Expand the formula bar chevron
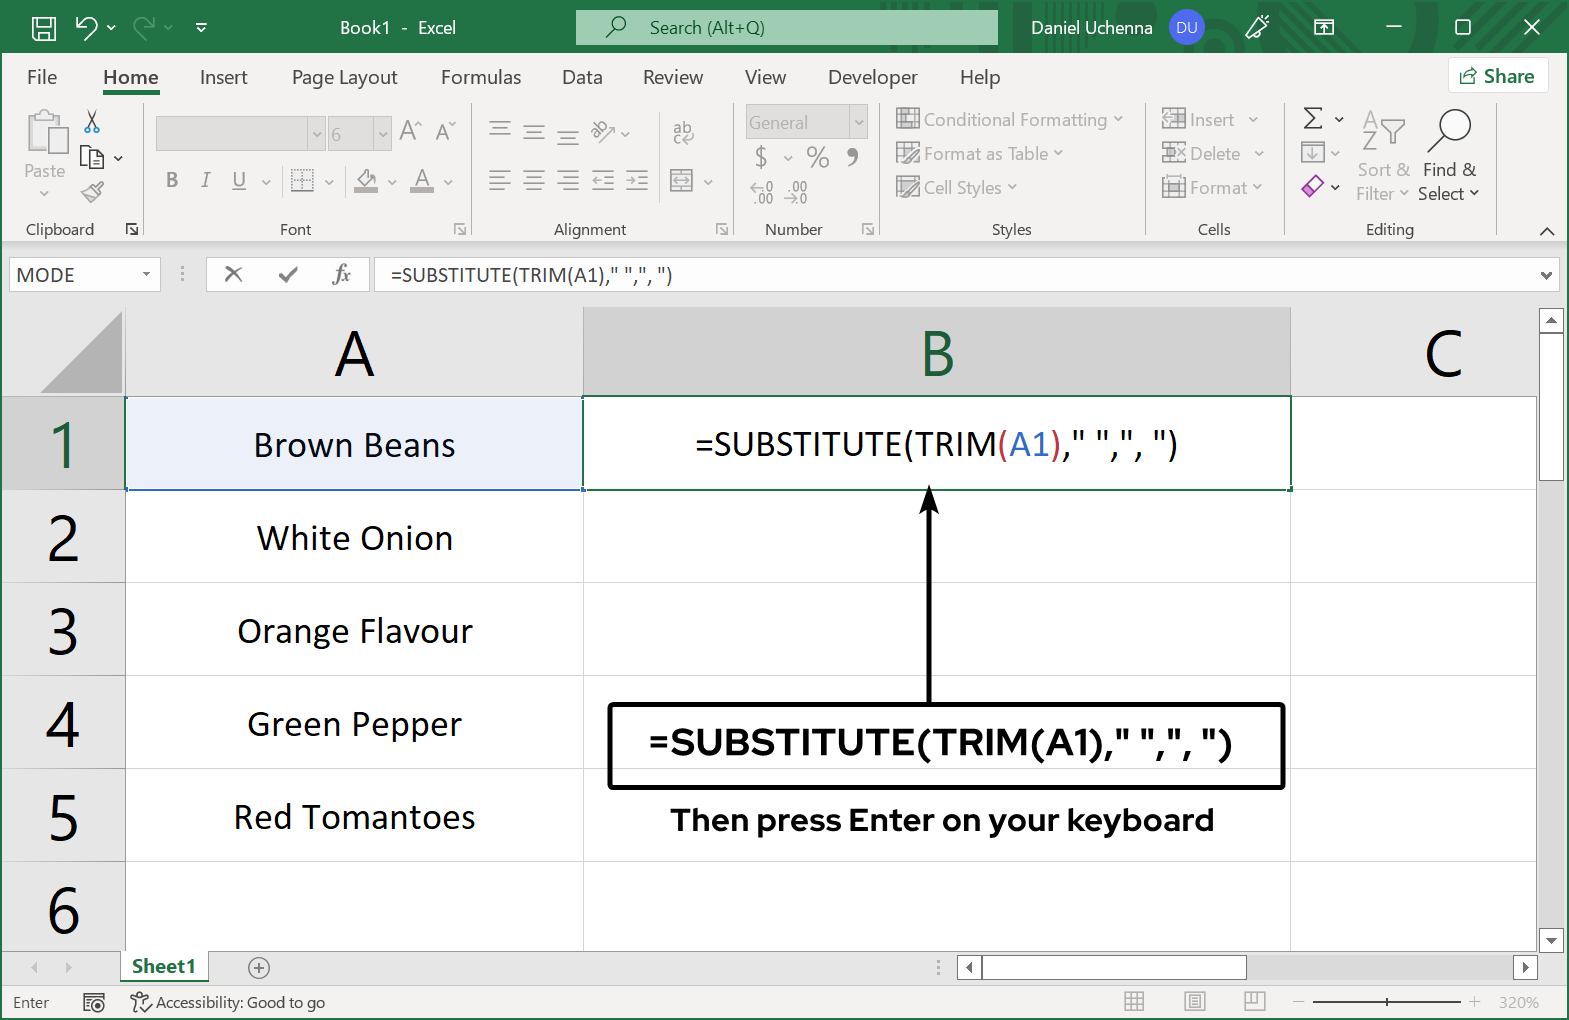This screenshot has height=1020, width=1569. (1546, 275)
